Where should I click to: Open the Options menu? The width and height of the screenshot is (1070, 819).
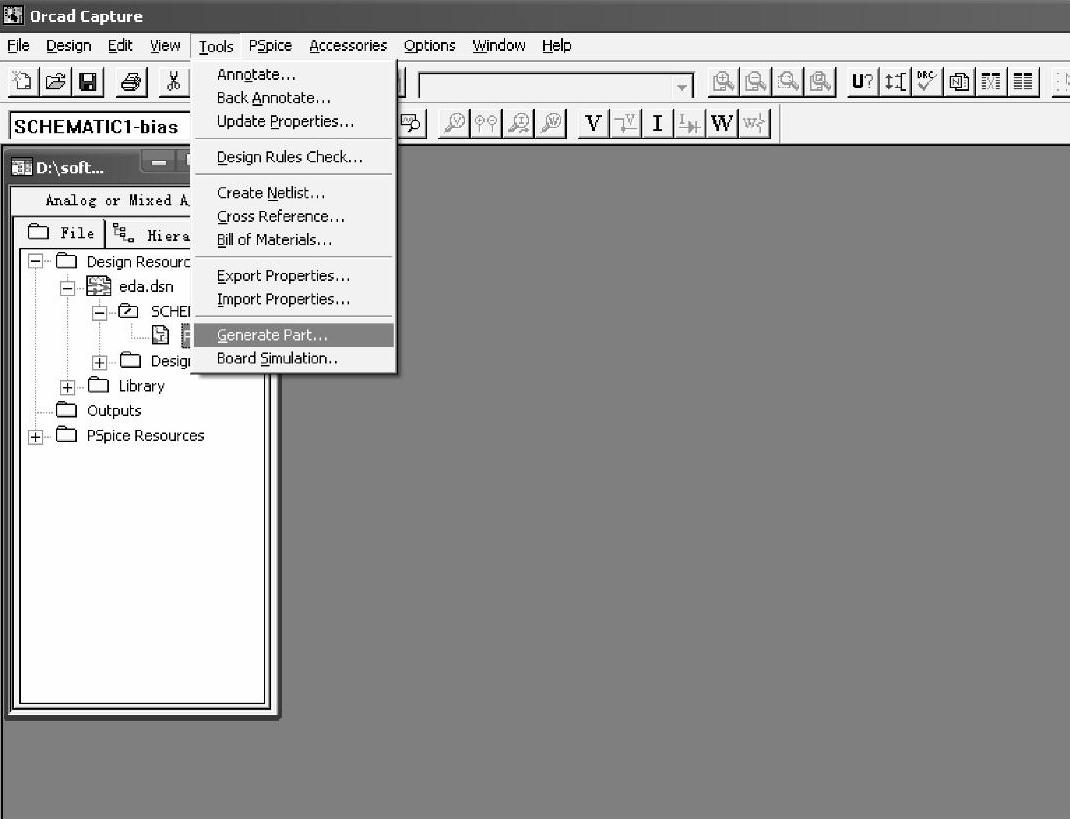[x=429, y=46]
